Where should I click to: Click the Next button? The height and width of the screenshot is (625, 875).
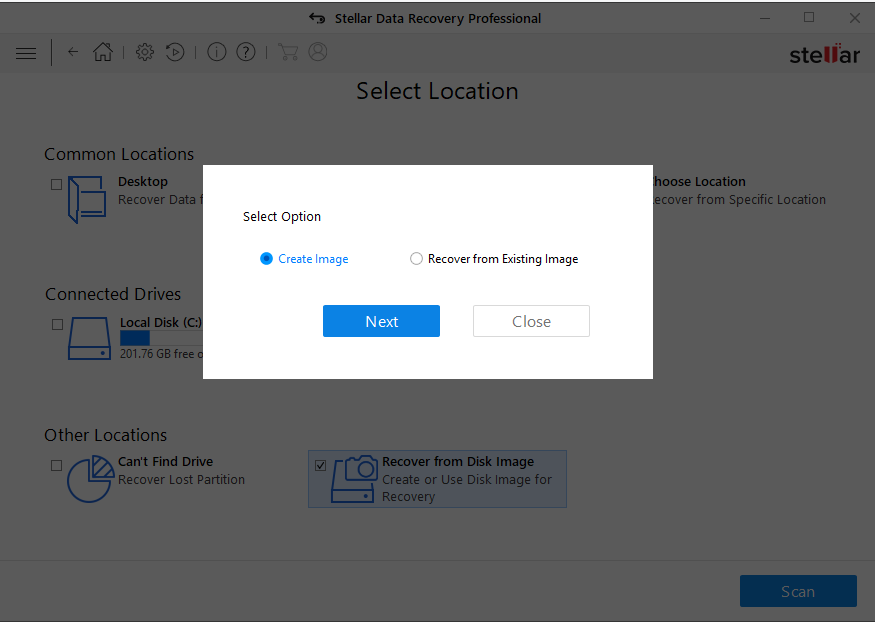(x=381, y=321)
